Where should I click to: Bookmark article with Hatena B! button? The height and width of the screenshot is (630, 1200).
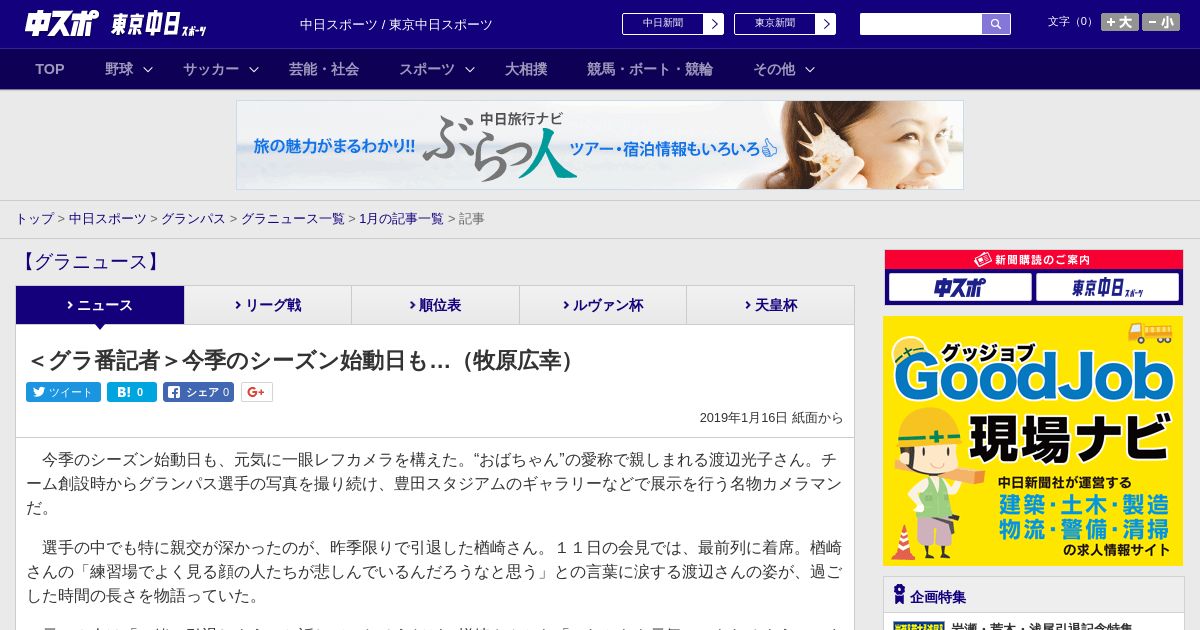tap(132, 392)
